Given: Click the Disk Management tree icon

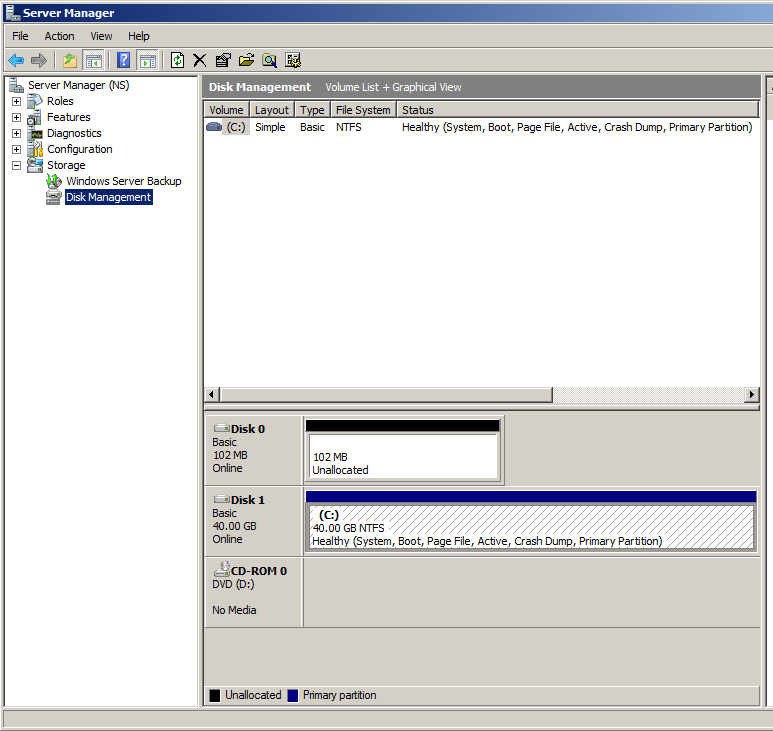Looking at the screenshot, I should coord(54,197).
